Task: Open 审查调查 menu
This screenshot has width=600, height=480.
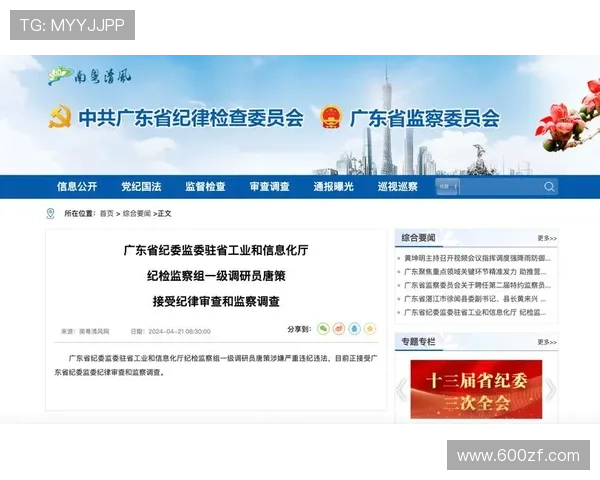Action: point(269,187)
